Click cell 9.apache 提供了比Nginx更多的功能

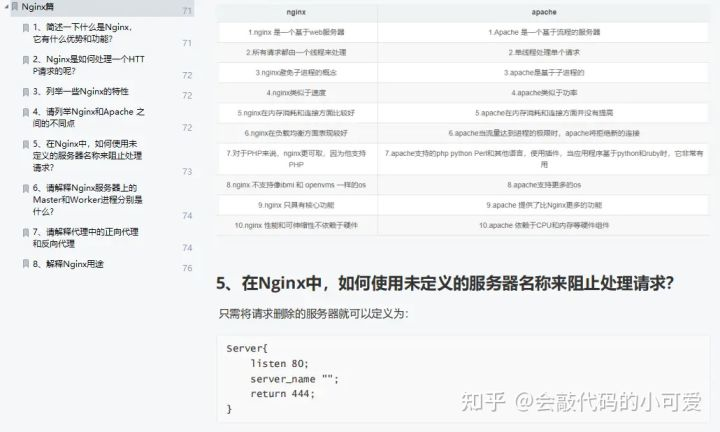(x=544, y=205)
